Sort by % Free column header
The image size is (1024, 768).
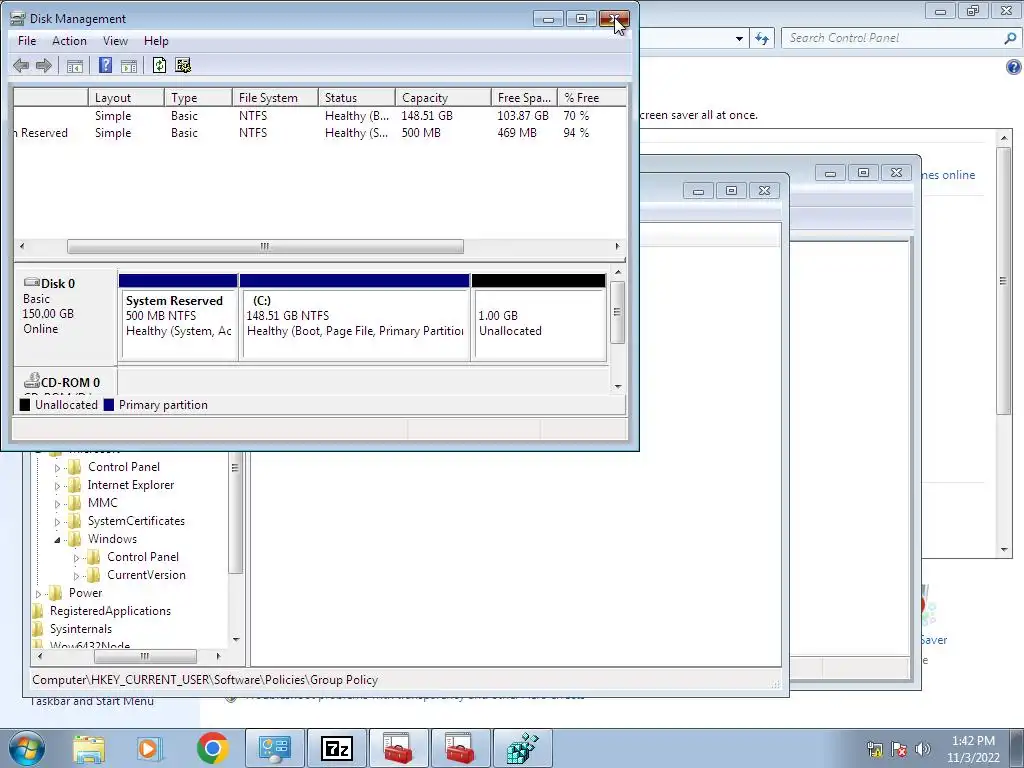592,97
